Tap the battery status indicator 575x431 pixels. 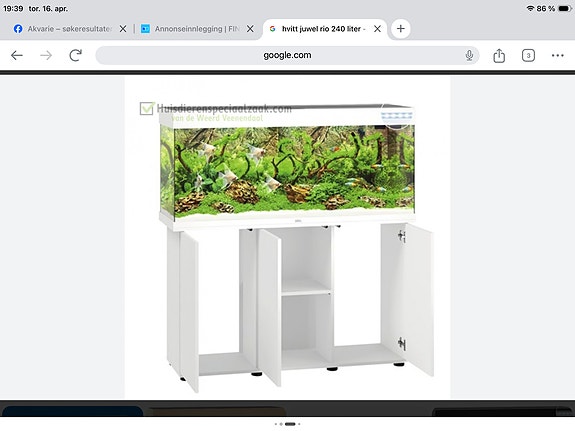[565, 8]
